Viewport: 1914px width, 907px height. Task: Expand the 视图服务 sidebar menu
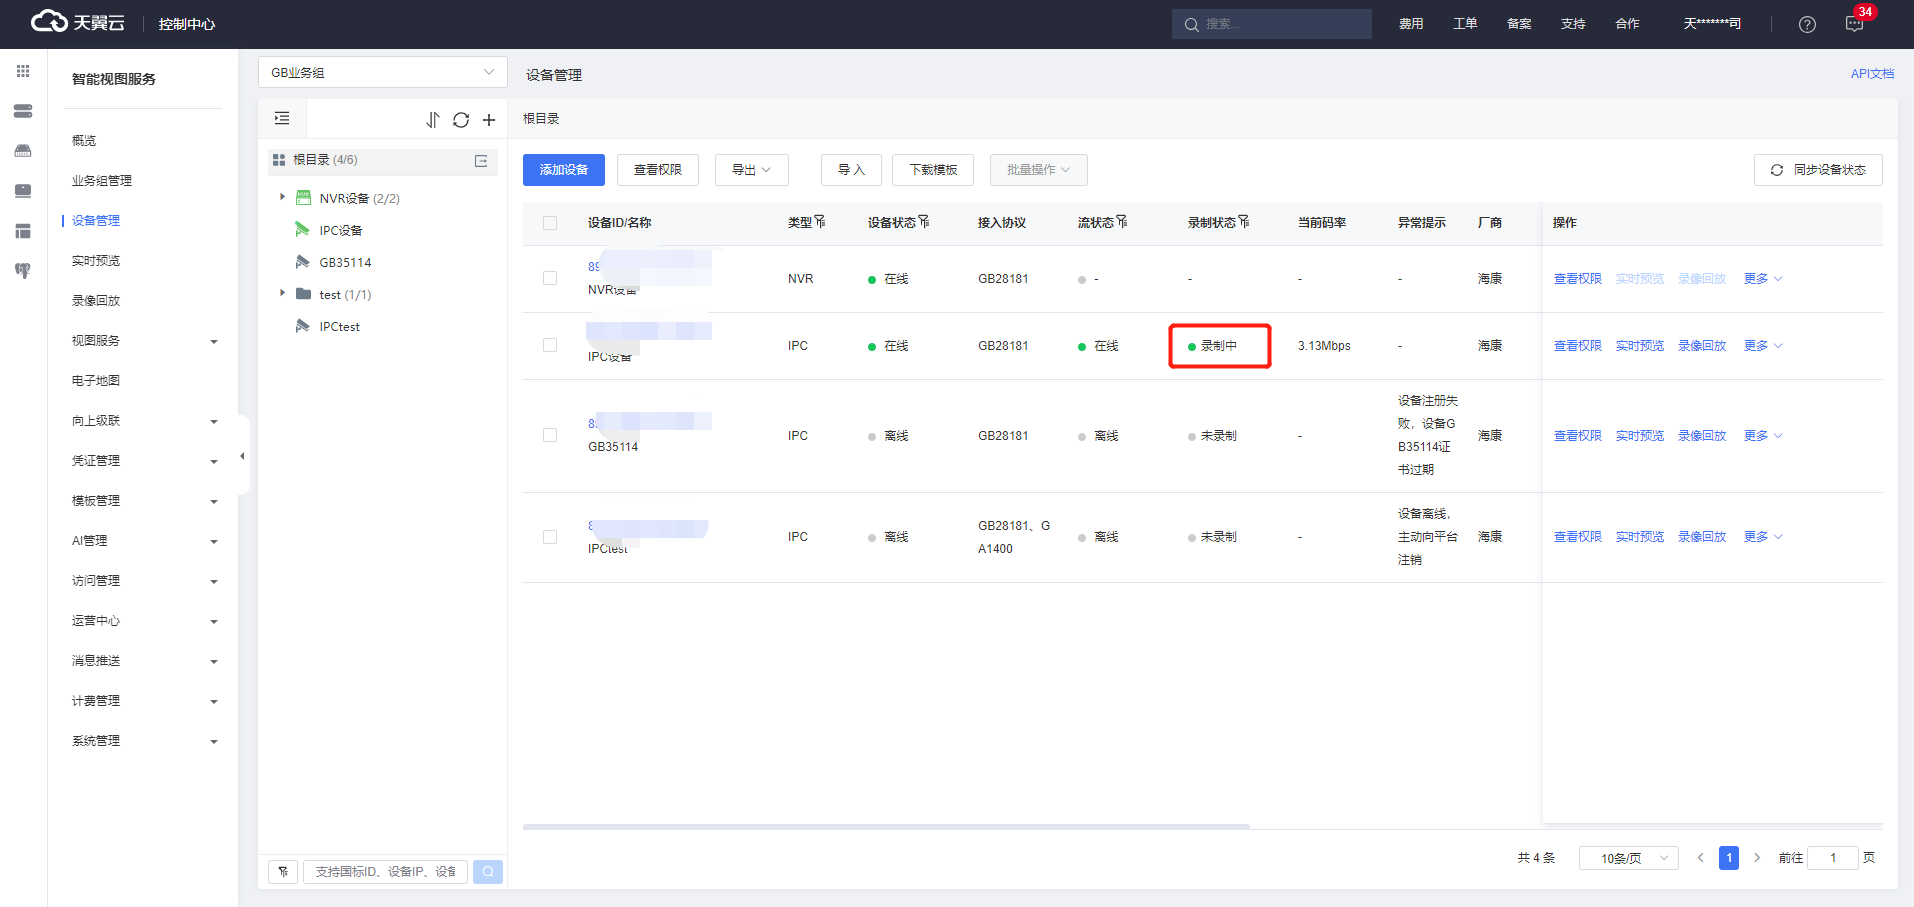(145, 341)
